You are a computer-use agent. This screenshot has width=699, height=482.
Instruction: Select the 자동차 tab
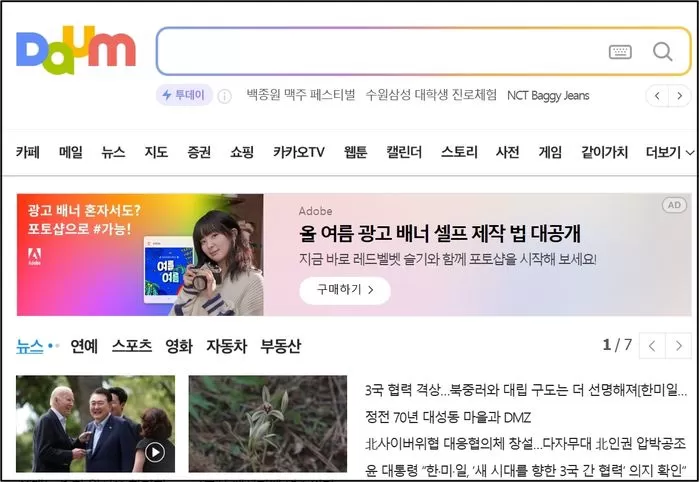tap(226, 346)
